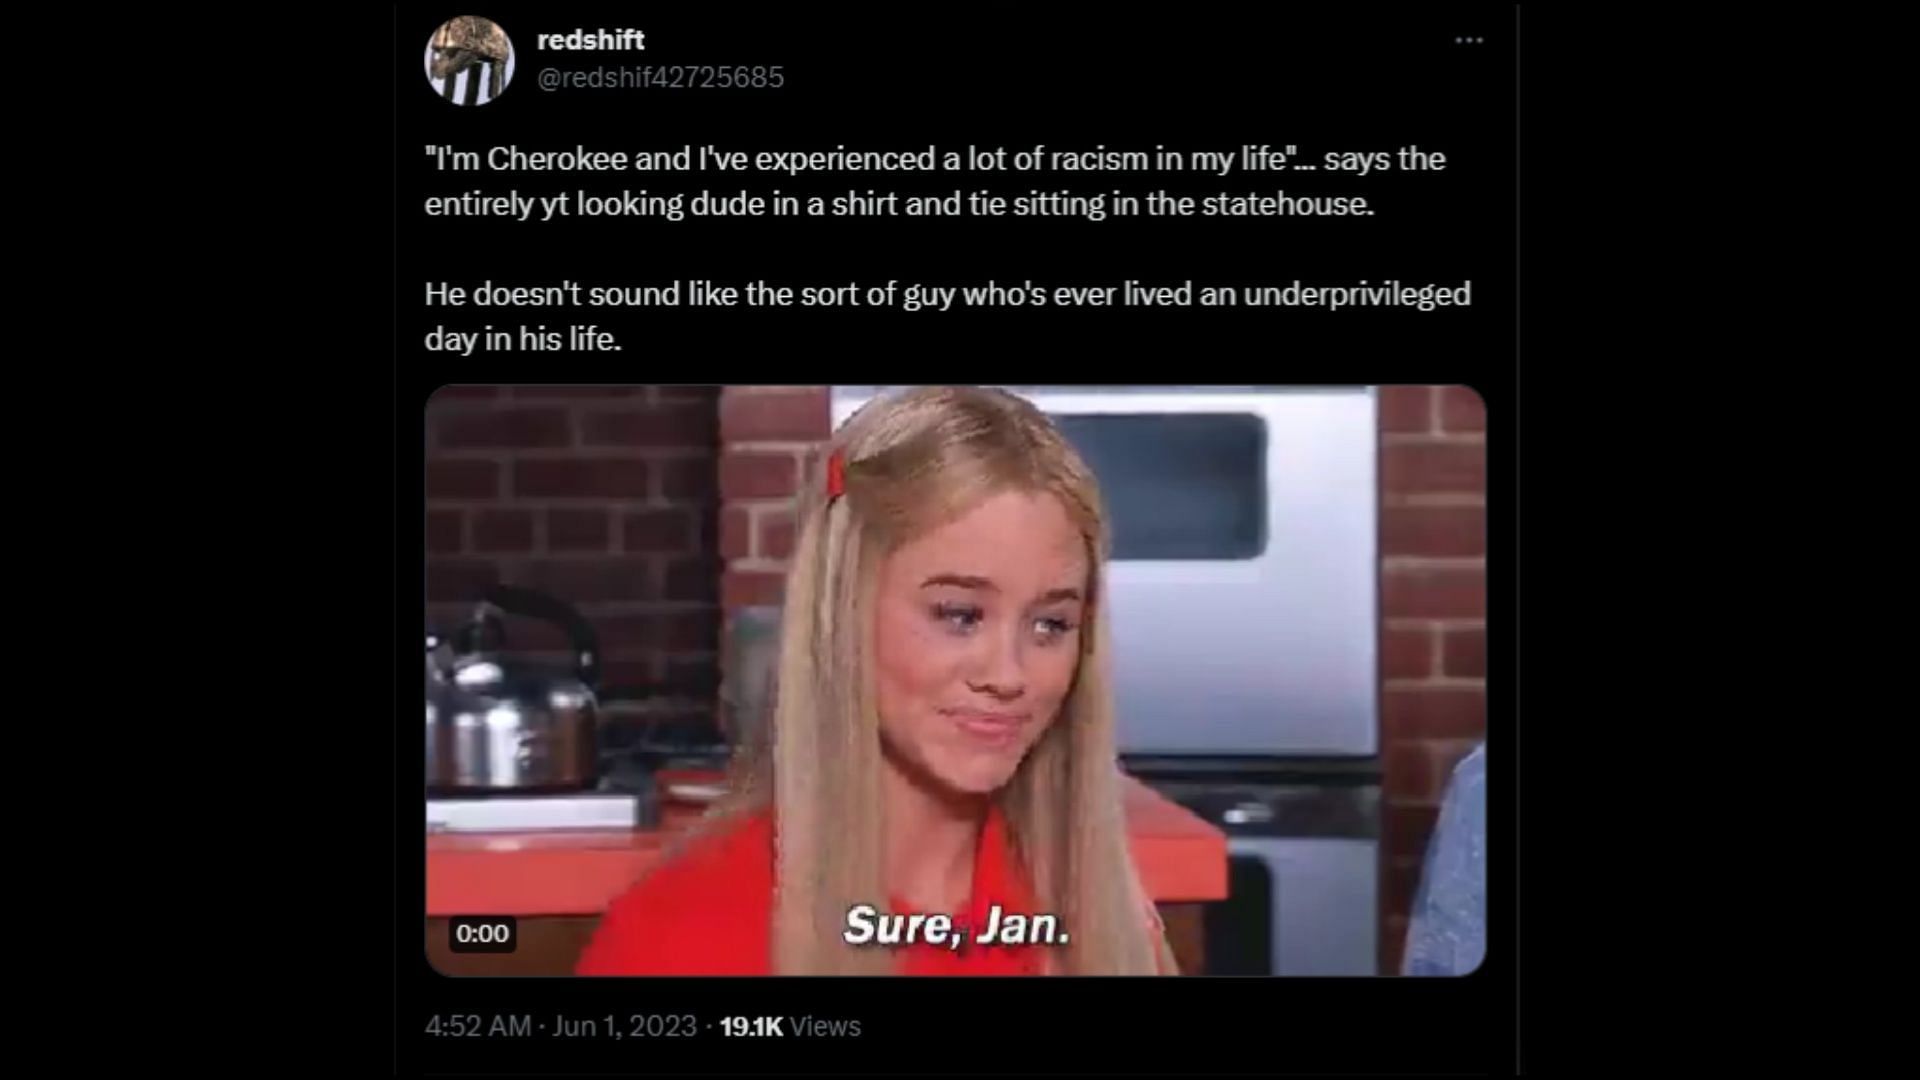The image size is (1920, 1080).
Task: Click the Jun 1, 2023 date
Action: [624, 1026]
